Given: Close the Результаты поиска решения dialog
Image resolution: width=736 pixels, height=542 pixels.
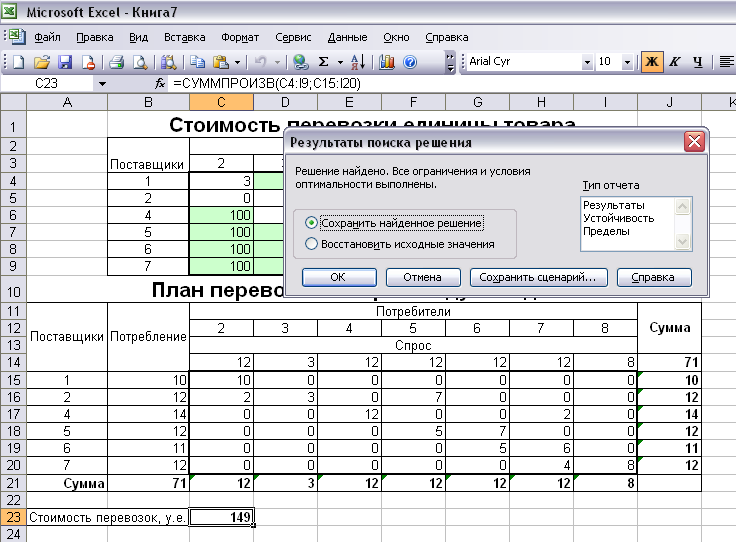Looking at the screenshot, I should click(694, 142).
